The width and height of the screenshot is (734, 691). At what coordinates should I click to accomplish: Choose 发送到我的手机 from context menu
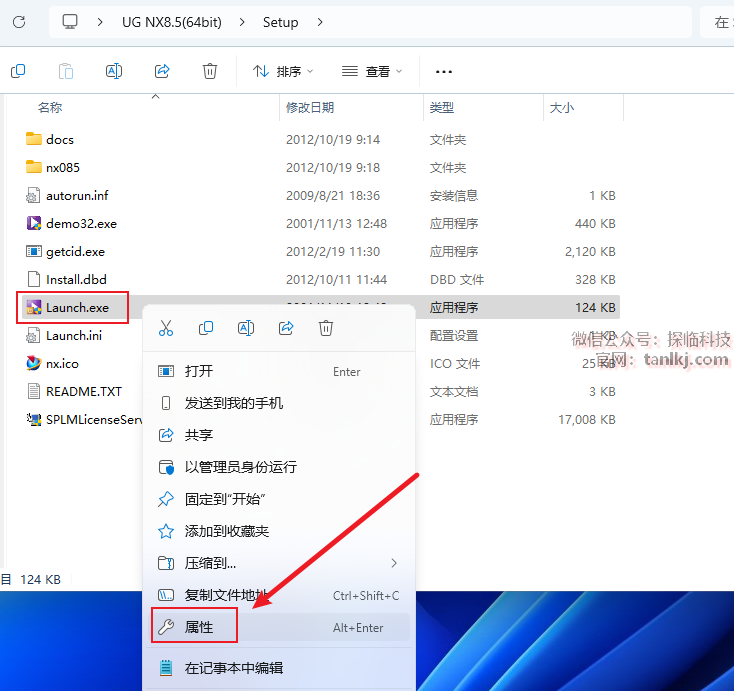279,403
